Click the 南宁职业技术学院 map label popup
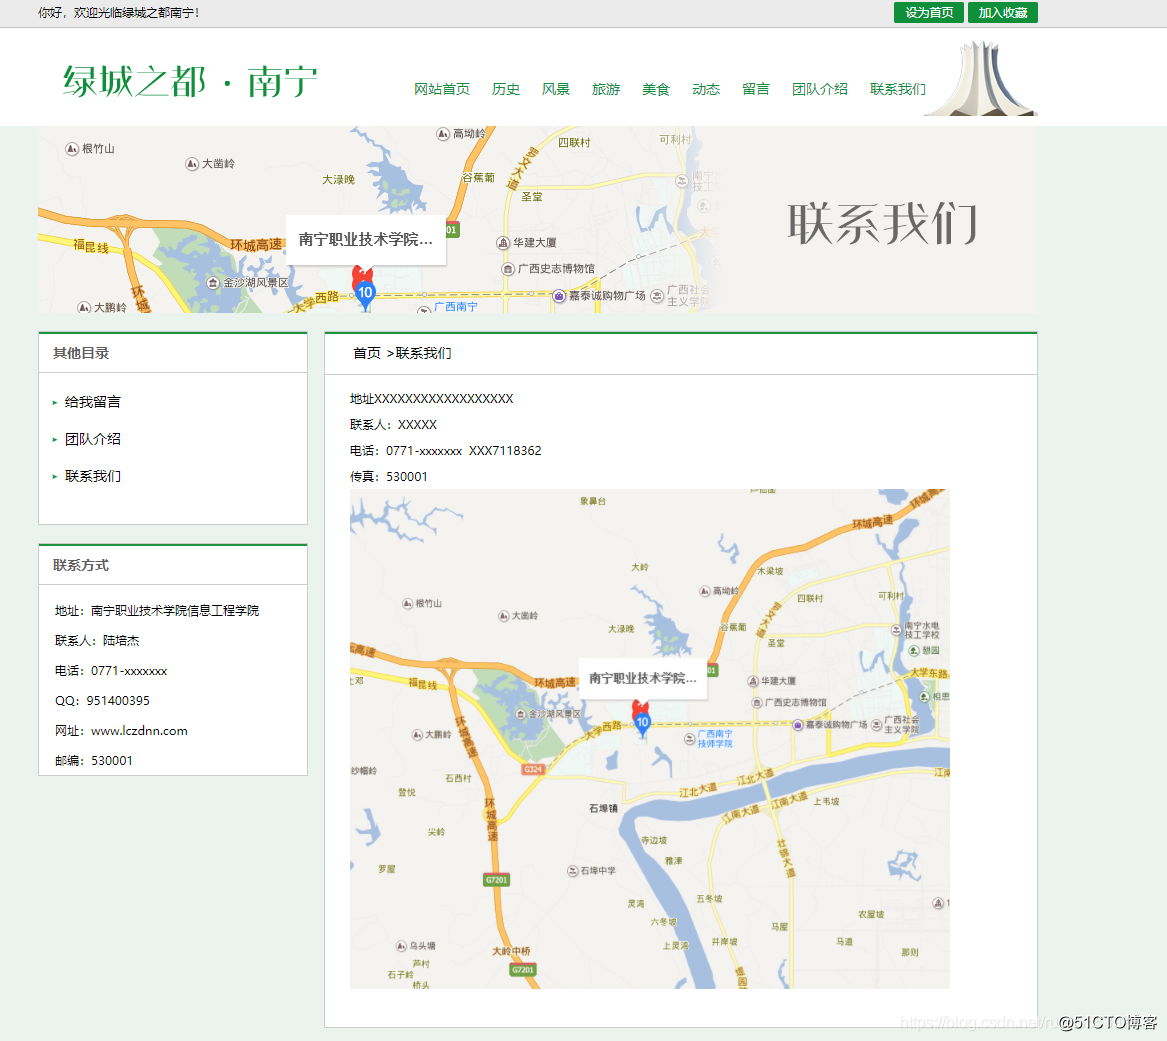This screenshot has height=1041, width=1167. pos(642,678)
